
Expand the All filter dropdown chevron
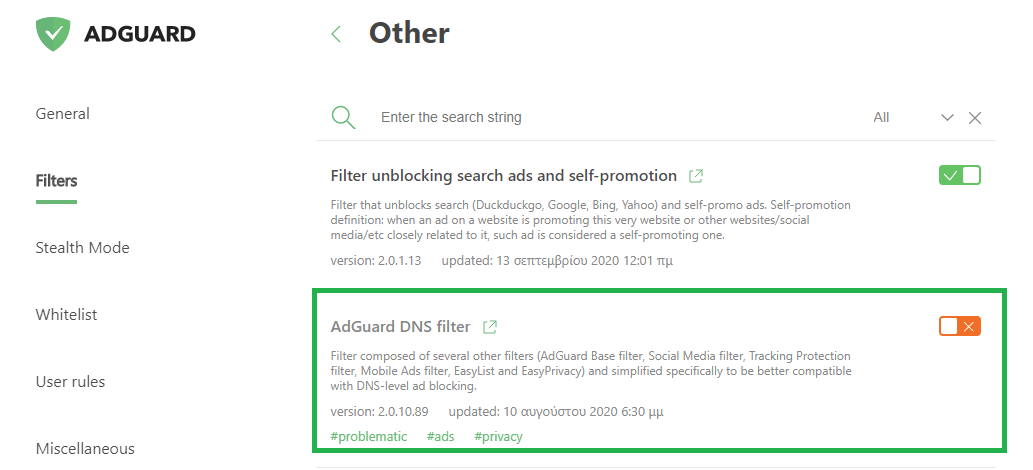click(947, 118)
